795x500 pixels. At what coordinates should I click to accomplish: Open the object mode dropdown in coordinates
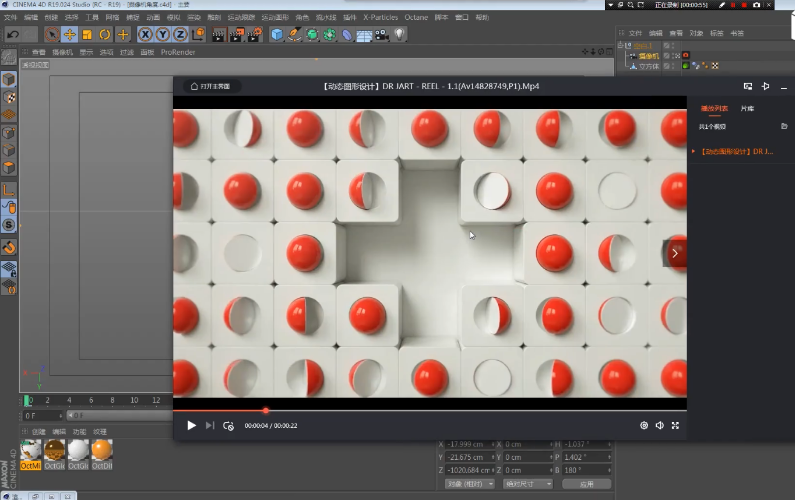[469, 483]
